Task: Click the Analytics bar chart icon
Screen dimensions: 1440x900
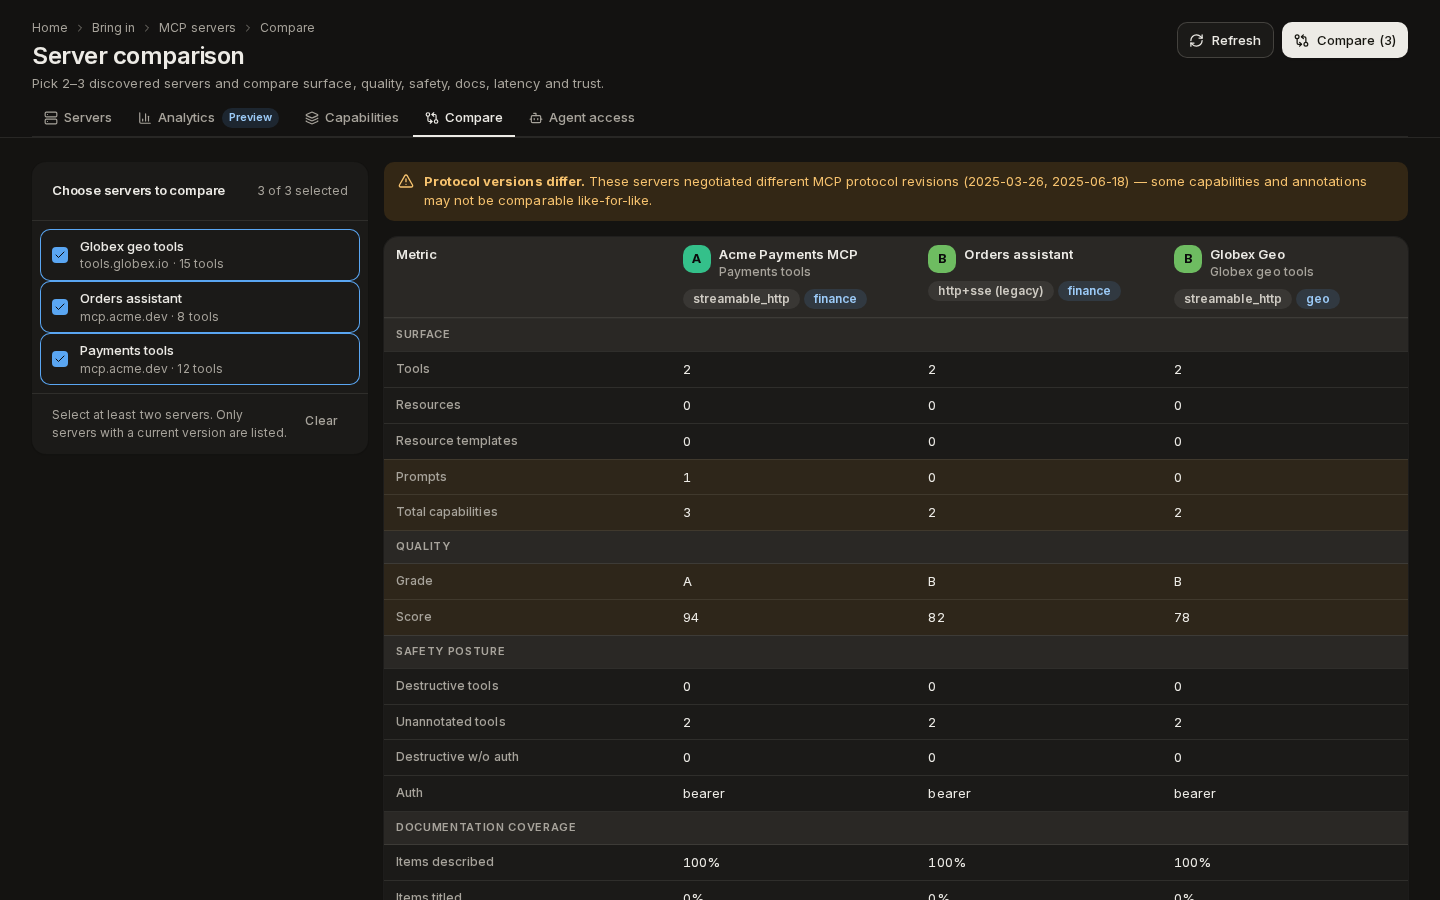Action: [145, 118]
